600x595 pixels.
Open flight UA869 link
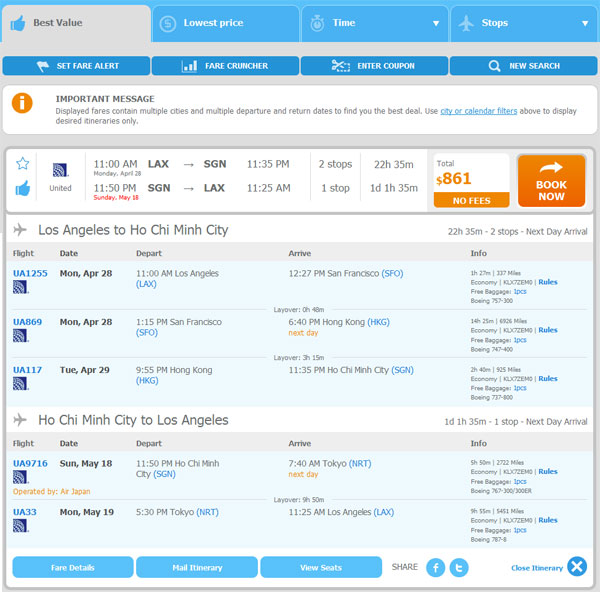pyautogui.click(x=28, y=322)
